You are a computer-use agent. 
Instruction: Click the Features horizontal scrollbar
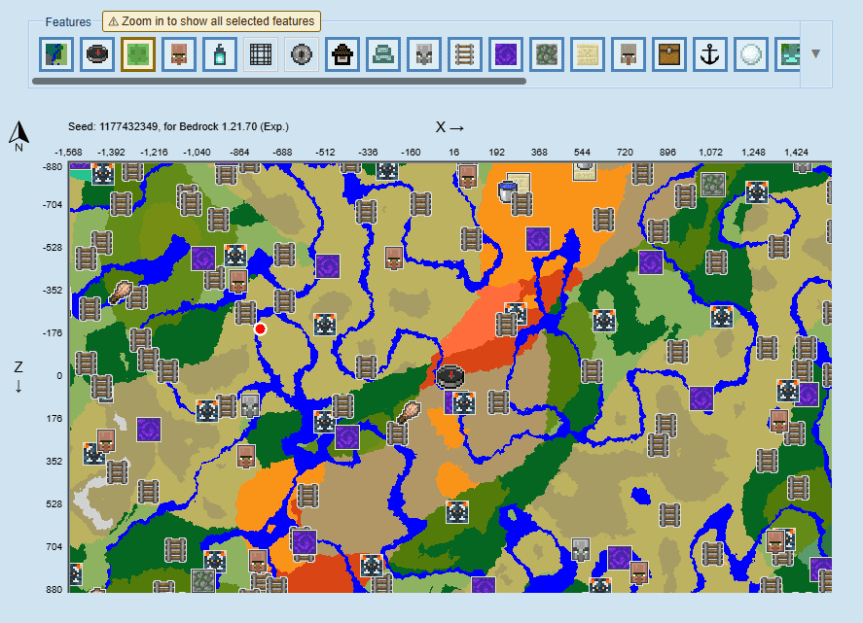(x=280, y=81)
